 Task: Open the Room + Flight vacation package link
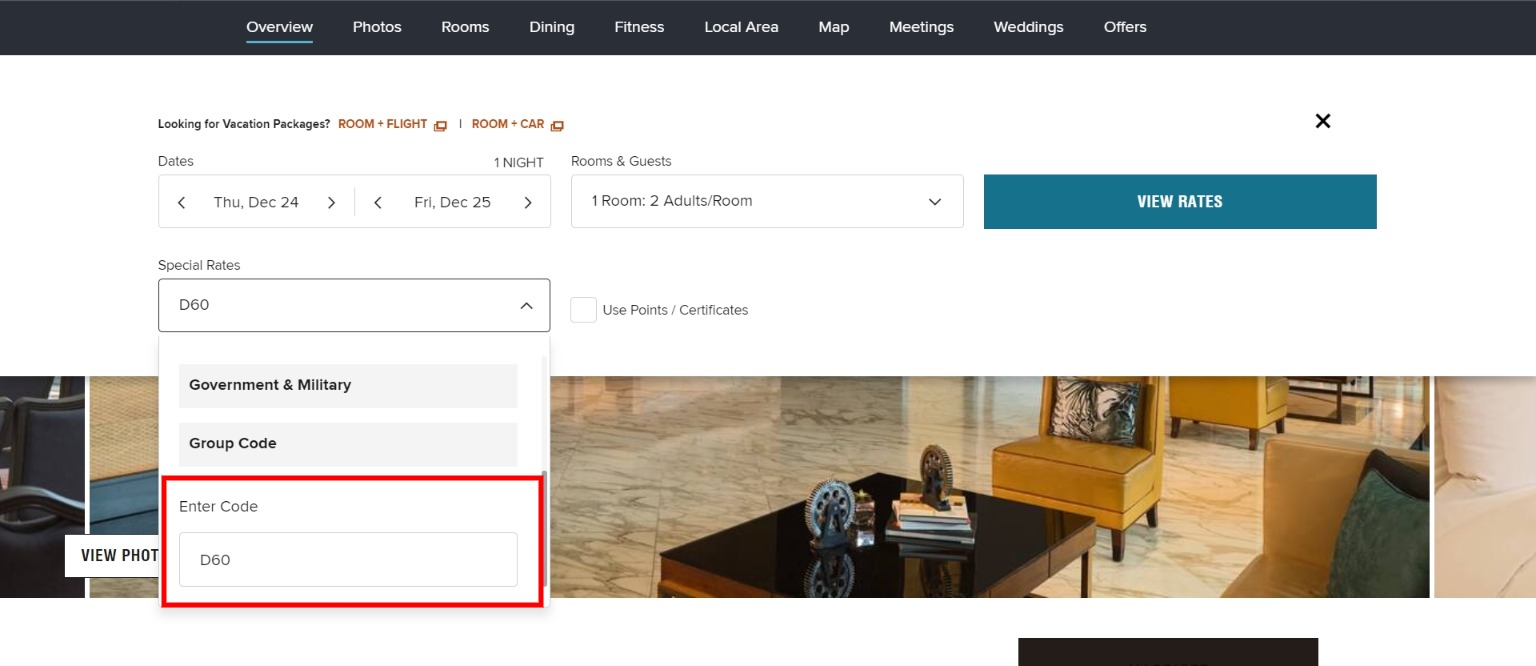[382, 124]
